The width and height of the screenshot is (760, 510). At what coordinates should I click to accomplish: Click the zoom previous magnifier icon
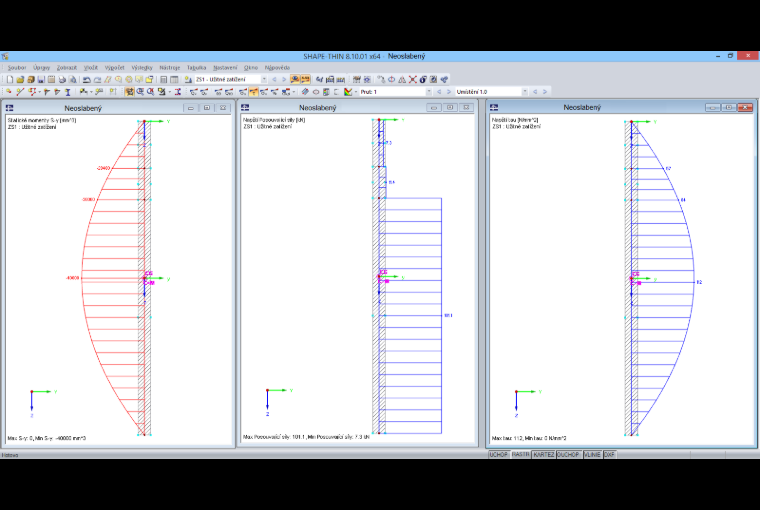tap(150, 91)
